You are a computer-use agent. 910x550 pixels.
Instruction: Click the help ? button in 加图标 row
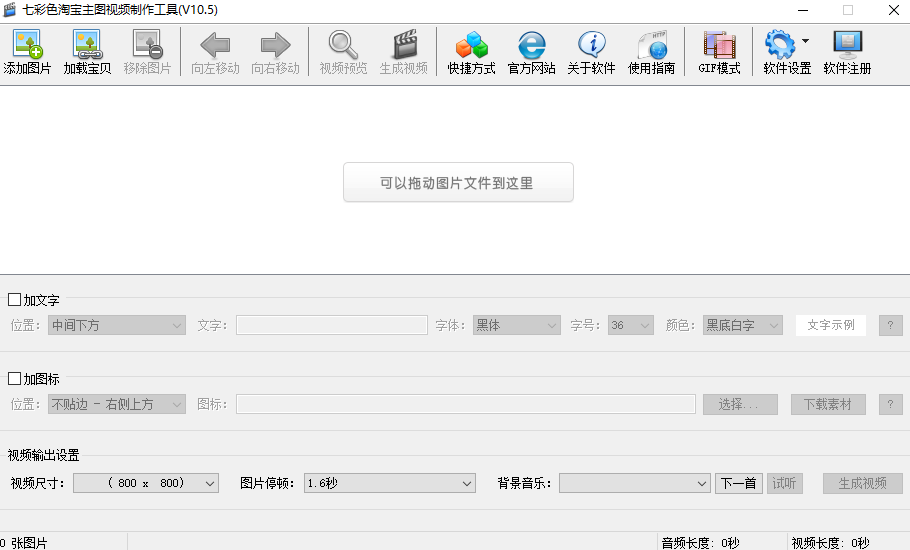point(891,404)
